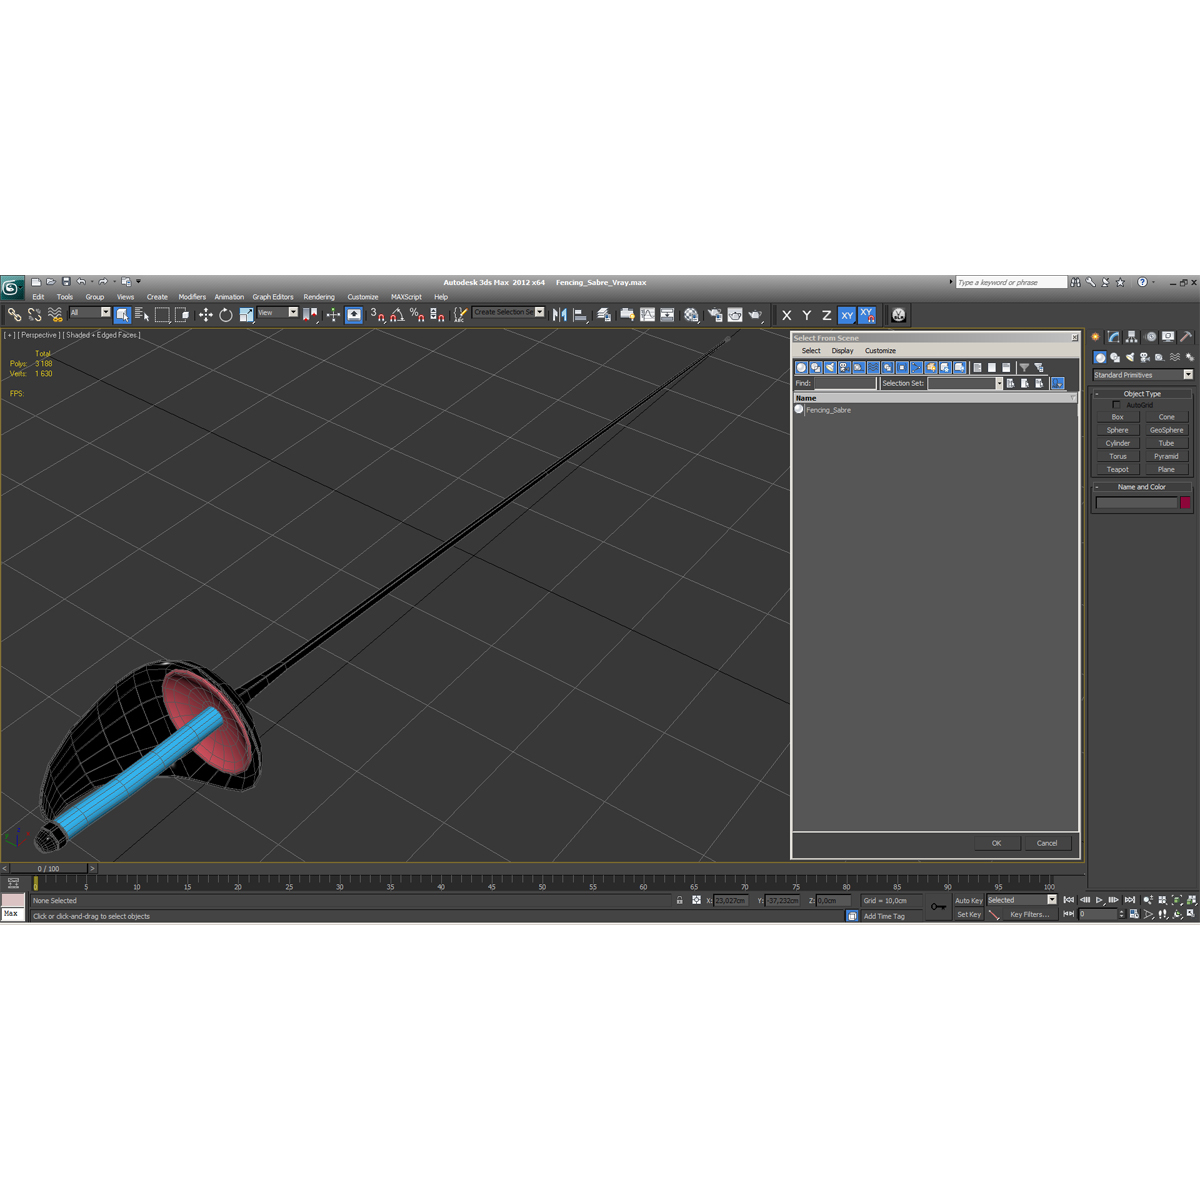Image resolution: width=1200 pixels, height=1200 pixels.
Task: Select Fencing_Sabre in the scene list
Action: coord(828,410)
